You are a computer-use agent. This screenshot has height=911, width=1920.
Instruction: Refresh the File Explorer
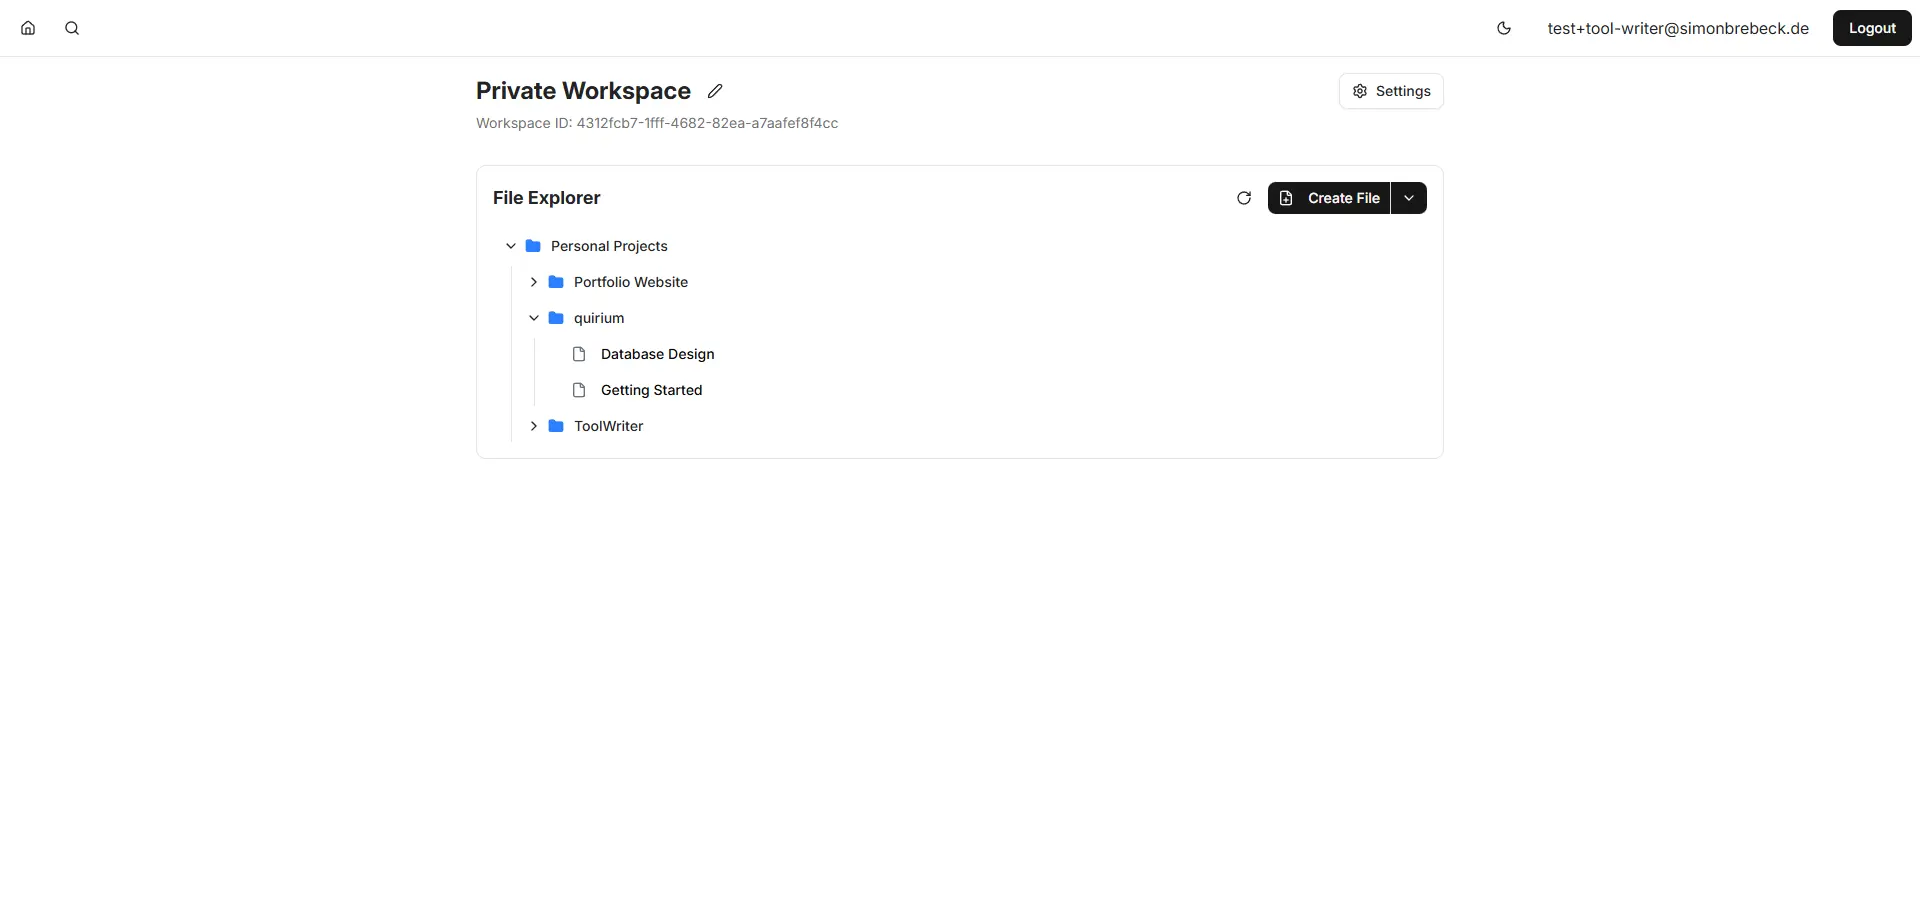1243,198
